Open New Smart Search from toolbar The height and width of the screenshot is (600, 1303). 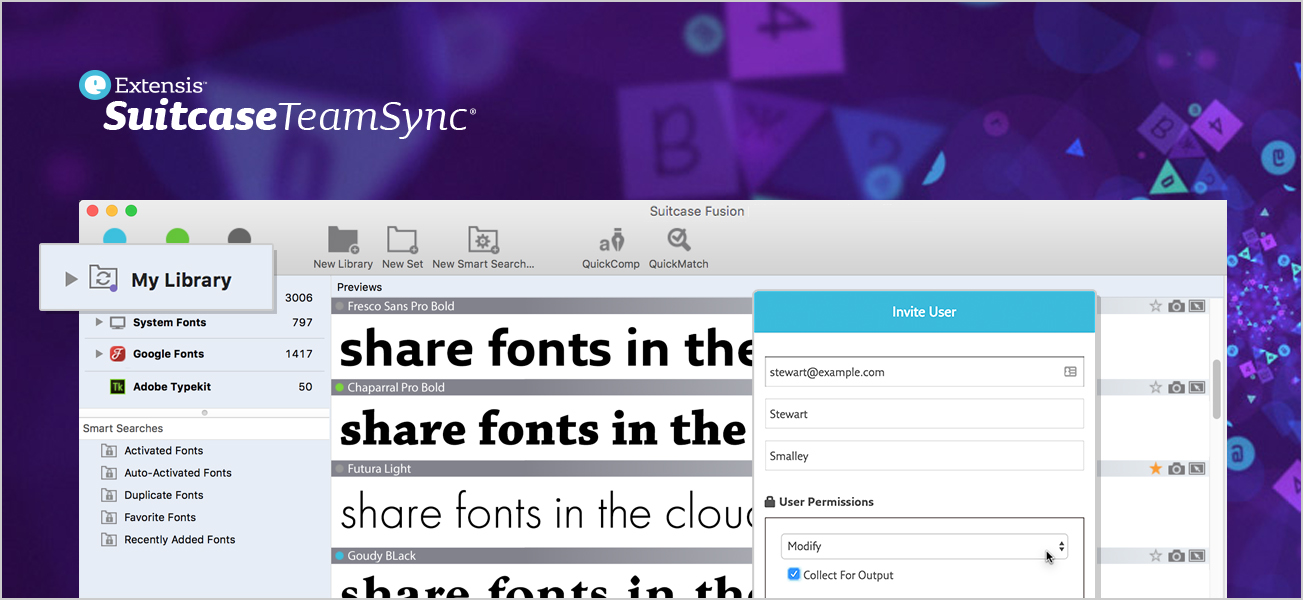(483, 241)
